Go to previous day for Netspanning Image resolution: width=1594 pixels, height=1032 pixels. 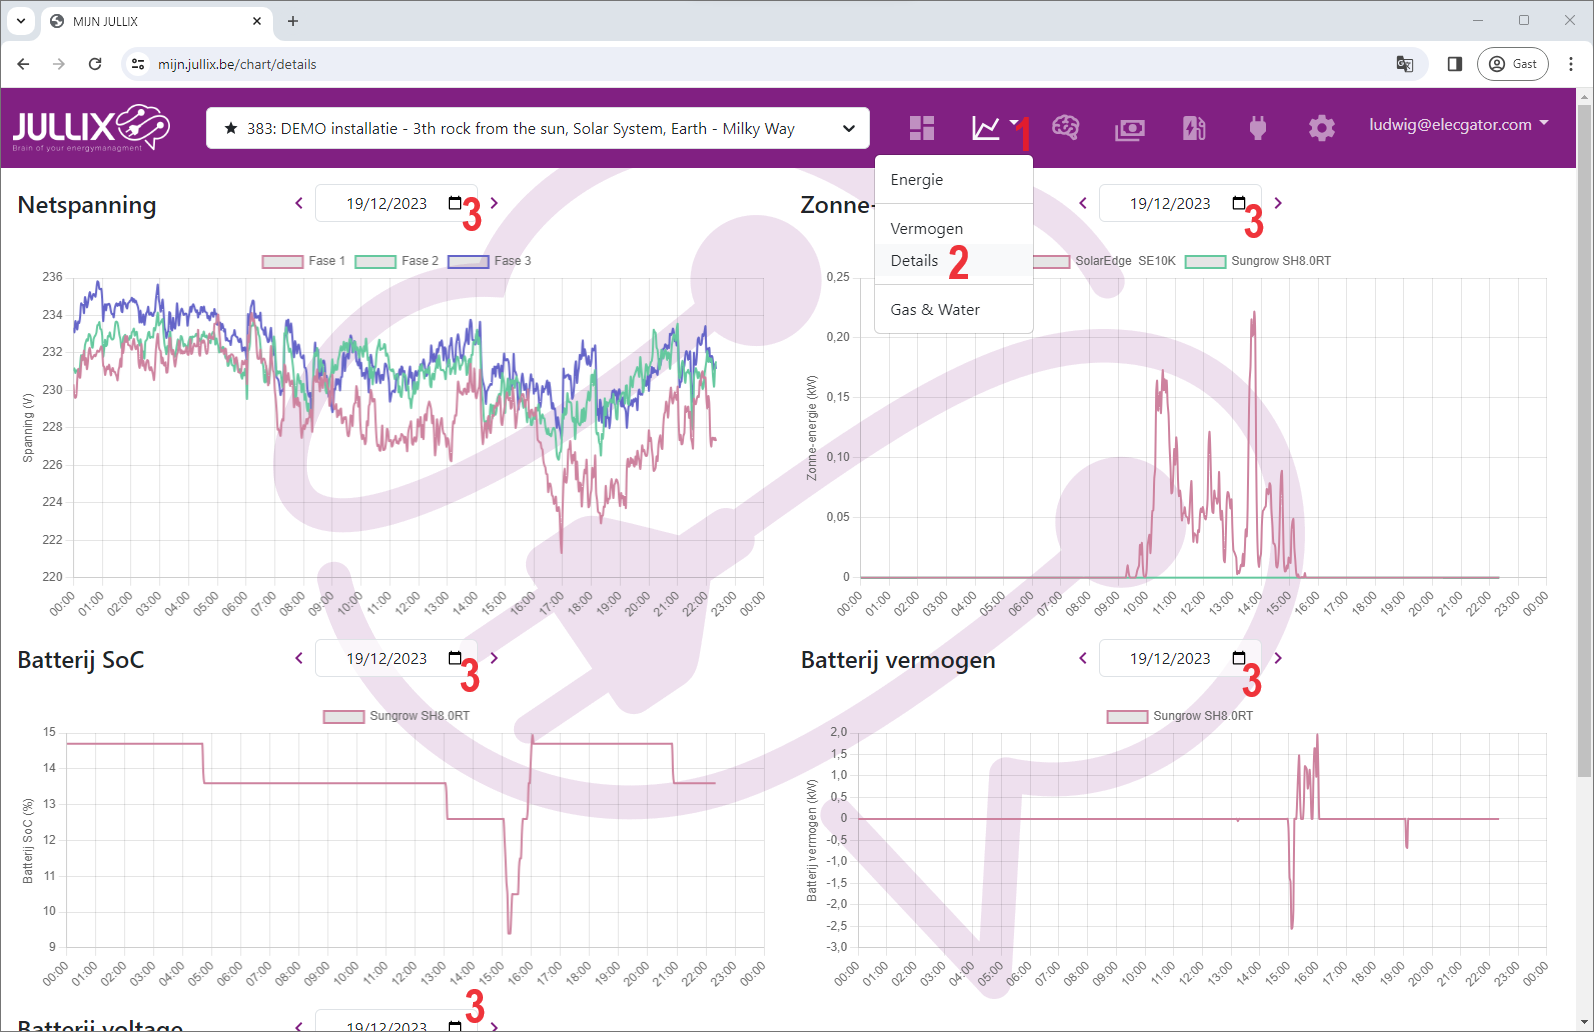[x=299, y=204]
